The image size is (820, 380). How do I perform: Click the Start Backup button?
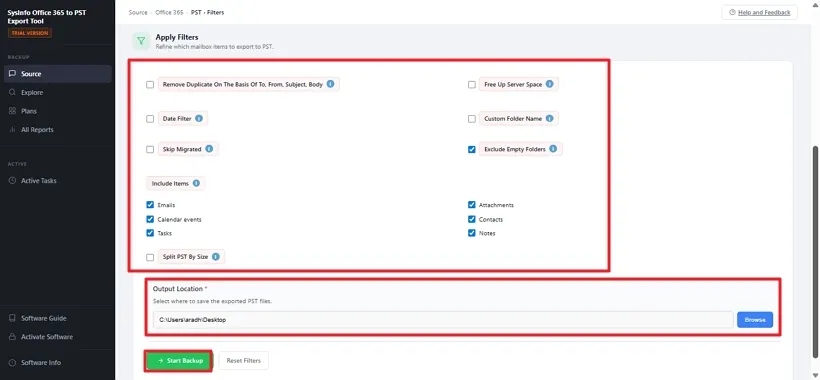point(179,361)
